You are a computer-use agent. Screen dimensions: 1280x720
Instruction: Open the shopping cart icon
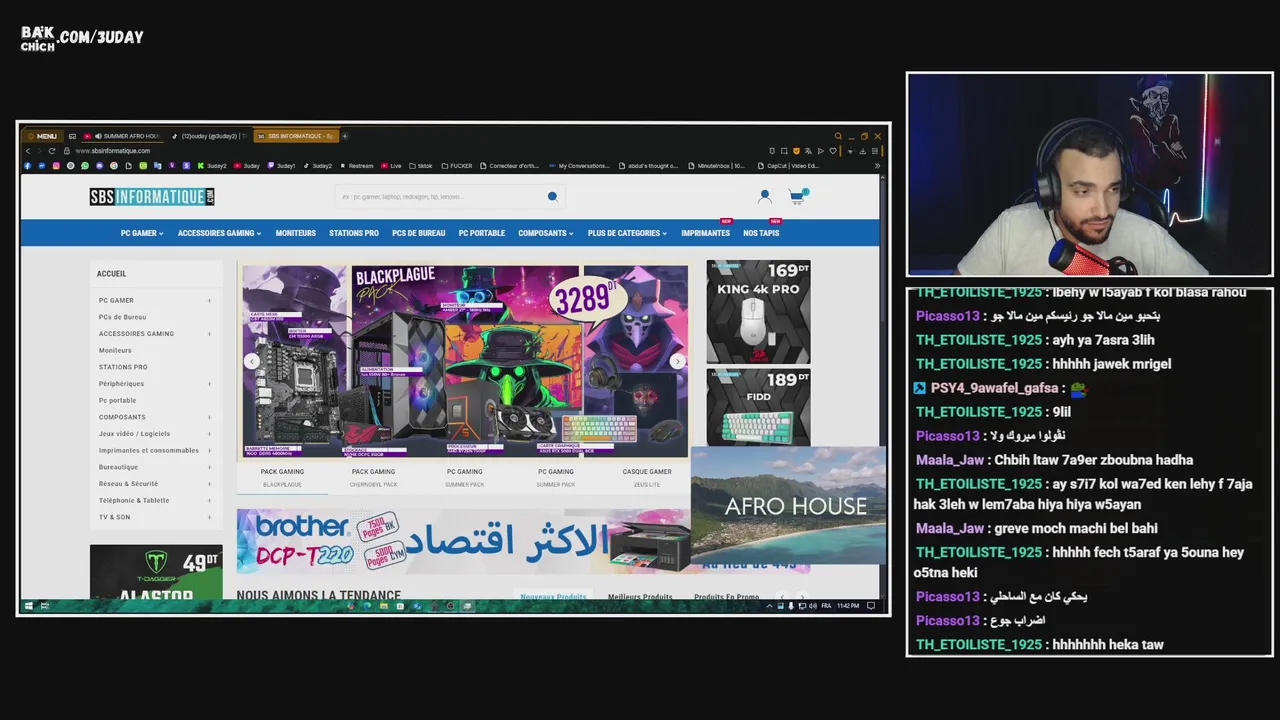pos(797,197)
